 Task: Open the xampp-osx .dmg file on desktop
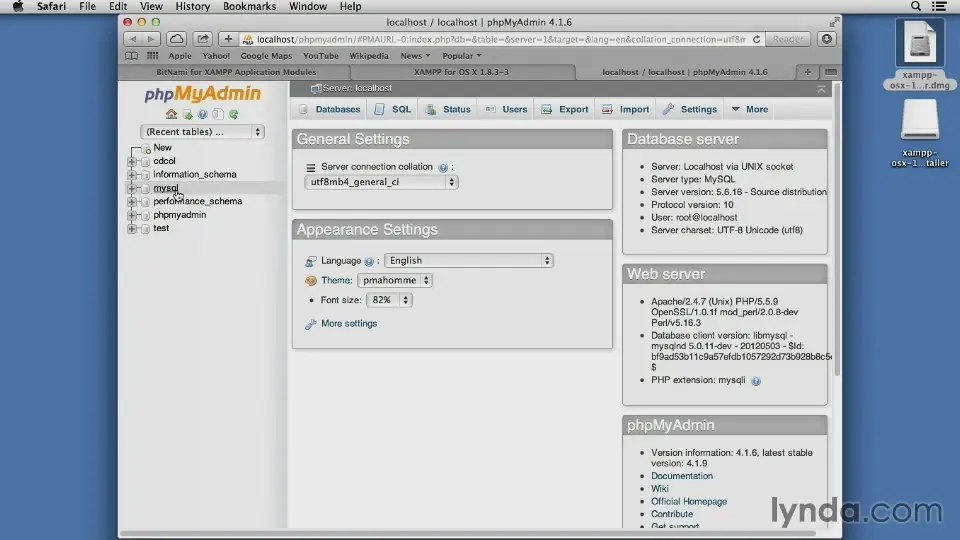(x=920, y=54)
